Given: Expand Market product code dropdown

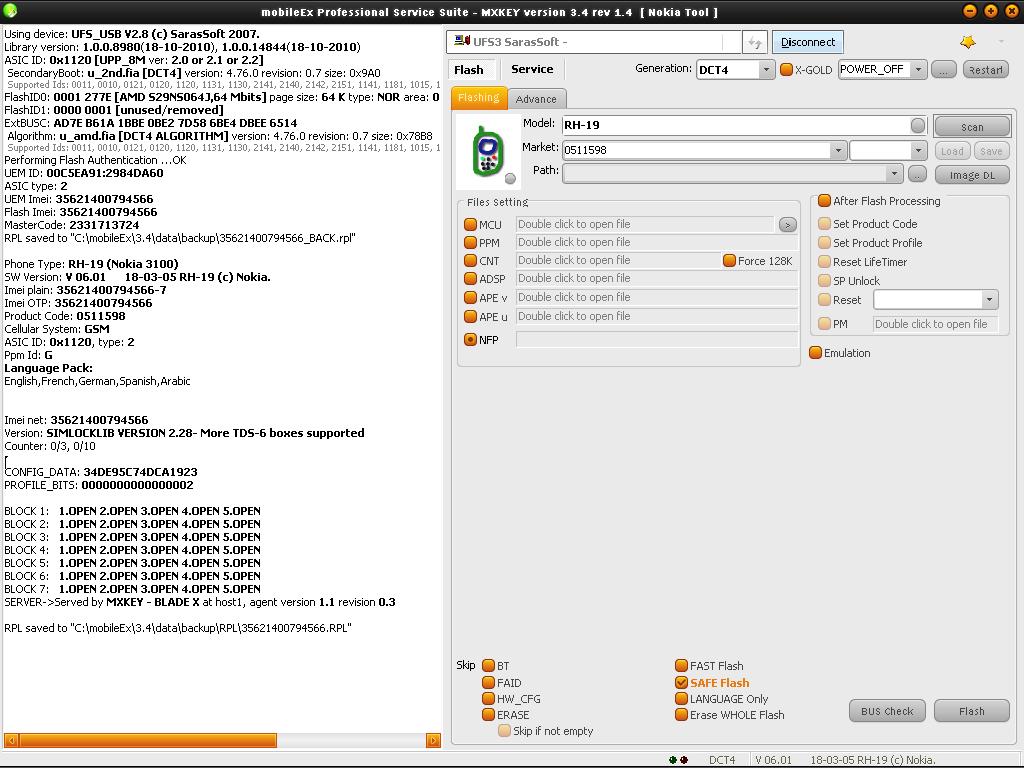Looking at the screenshot, I should coord(839,150).
